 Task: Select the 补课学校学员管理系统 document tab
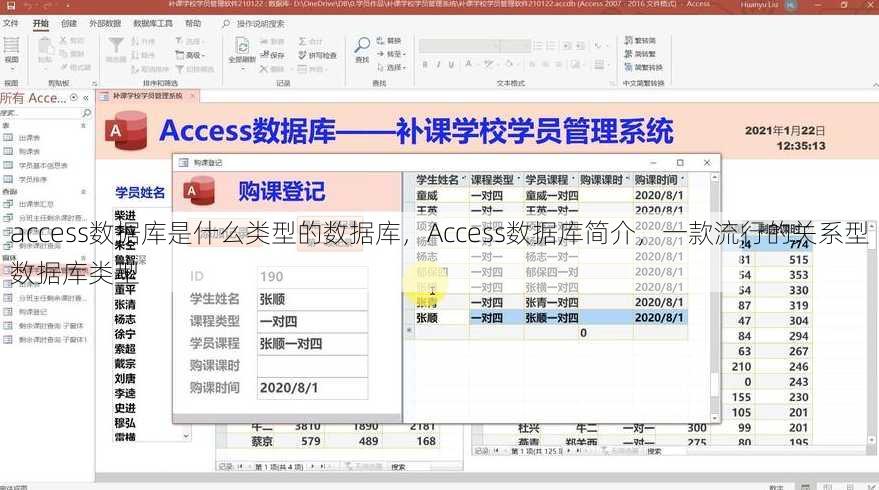tap(147, 96)
